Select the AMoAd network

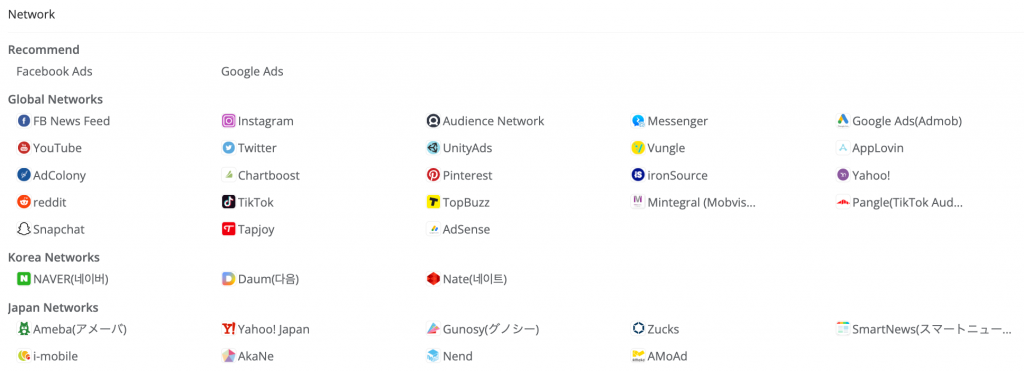click(x=659, y=356)
